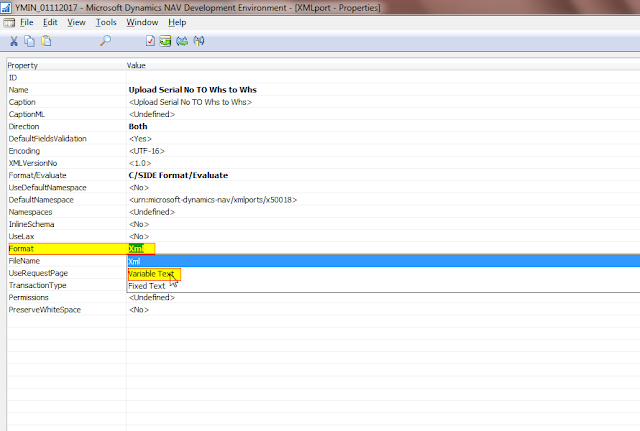Click the InlineSchema No value
Image resolution: width=640 pixels, height=431 pixels.
[139, 224]
